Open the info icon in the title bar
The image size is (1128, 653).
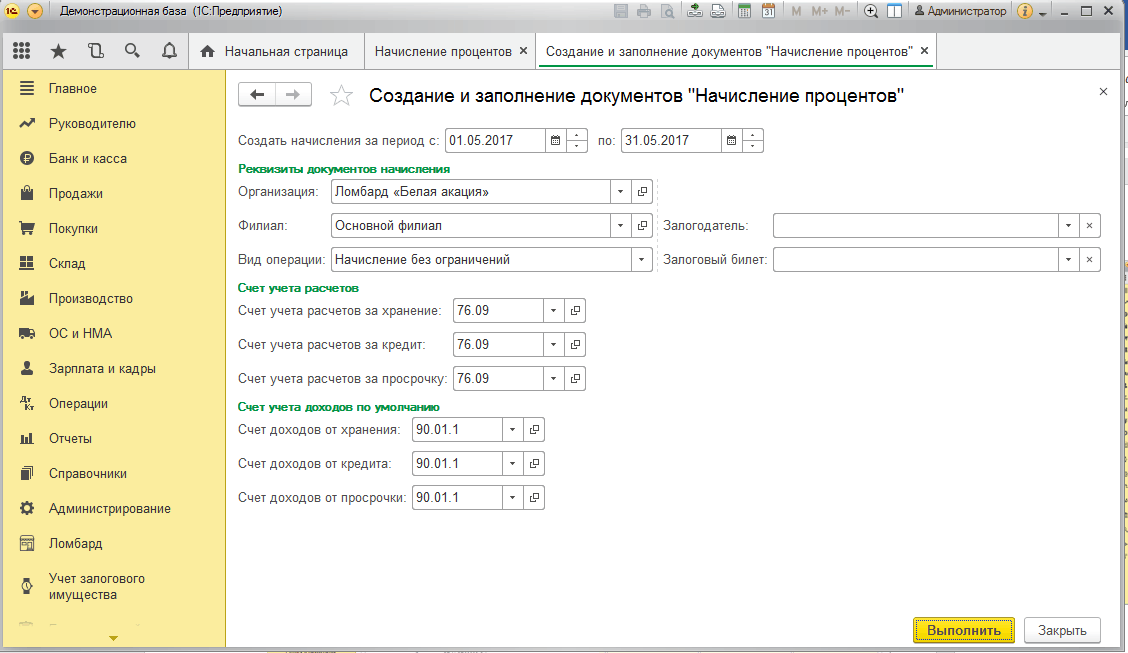point(1025,11)
